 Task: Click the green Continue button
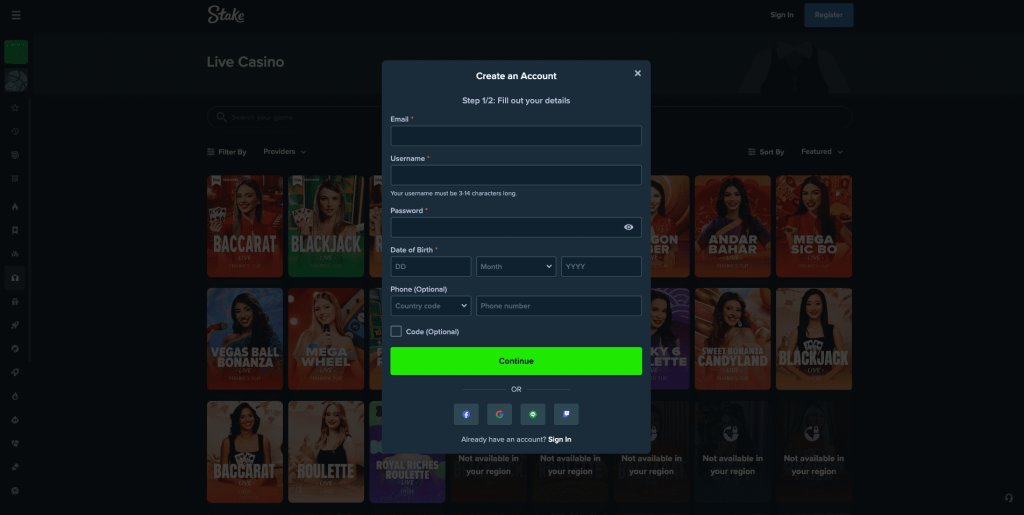(x=516, y=361)
